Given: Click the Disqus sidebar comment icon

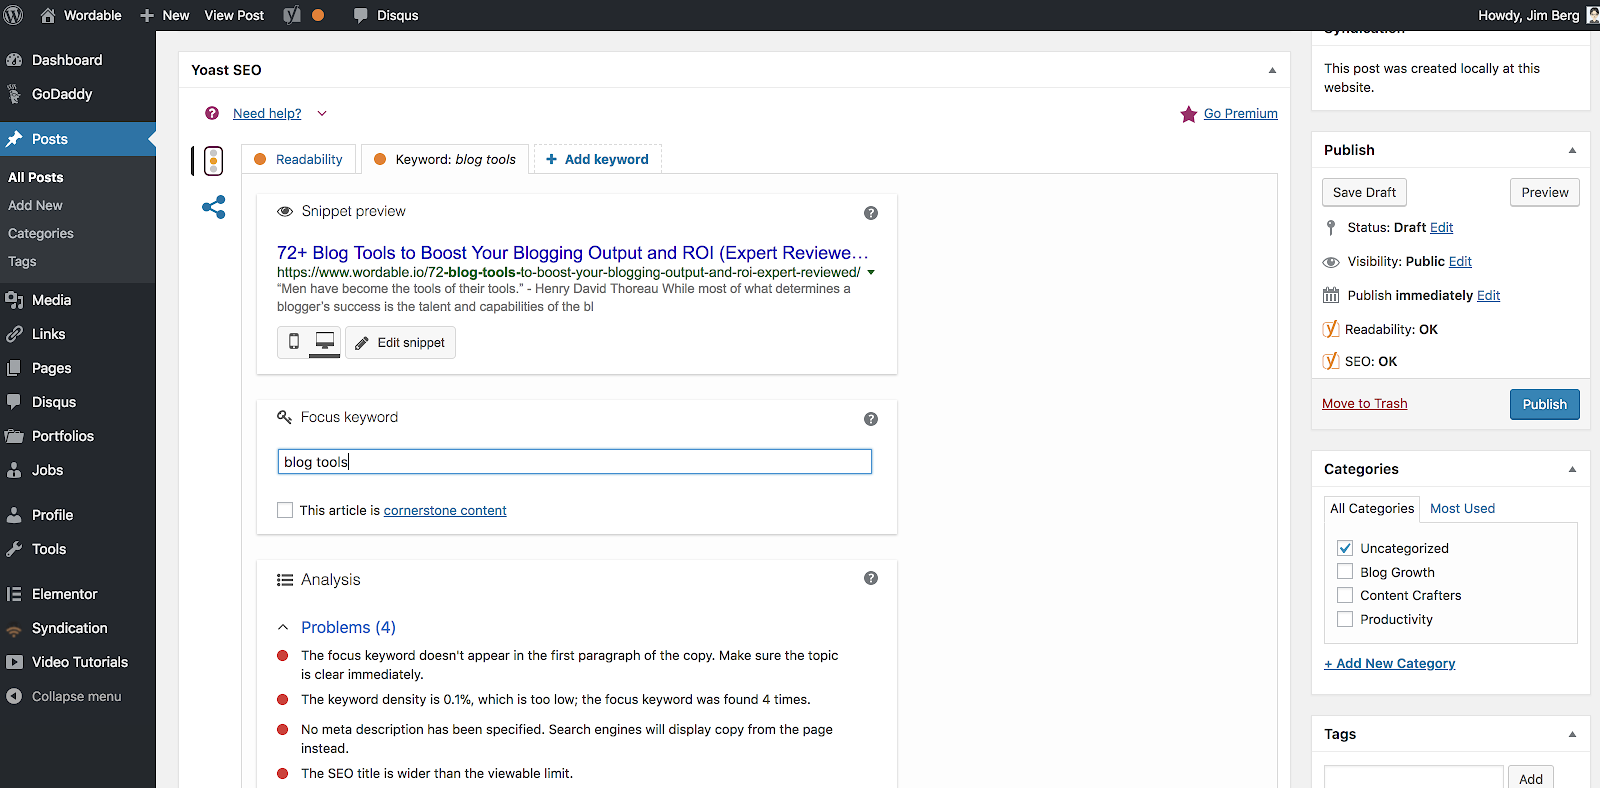Looking at the screenshot, I should tap(14, 402).
